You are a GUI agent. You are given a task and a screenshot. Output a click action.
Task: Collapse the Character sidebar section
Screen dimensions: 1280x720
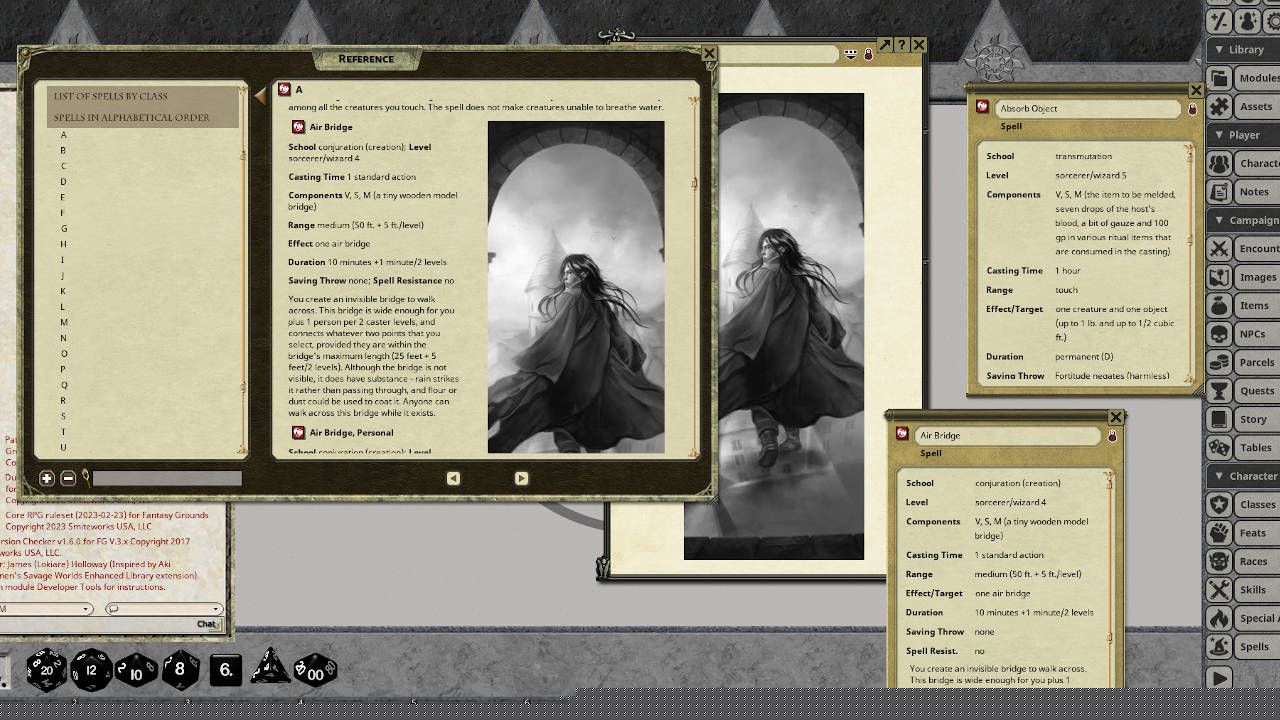(1219, 476)
